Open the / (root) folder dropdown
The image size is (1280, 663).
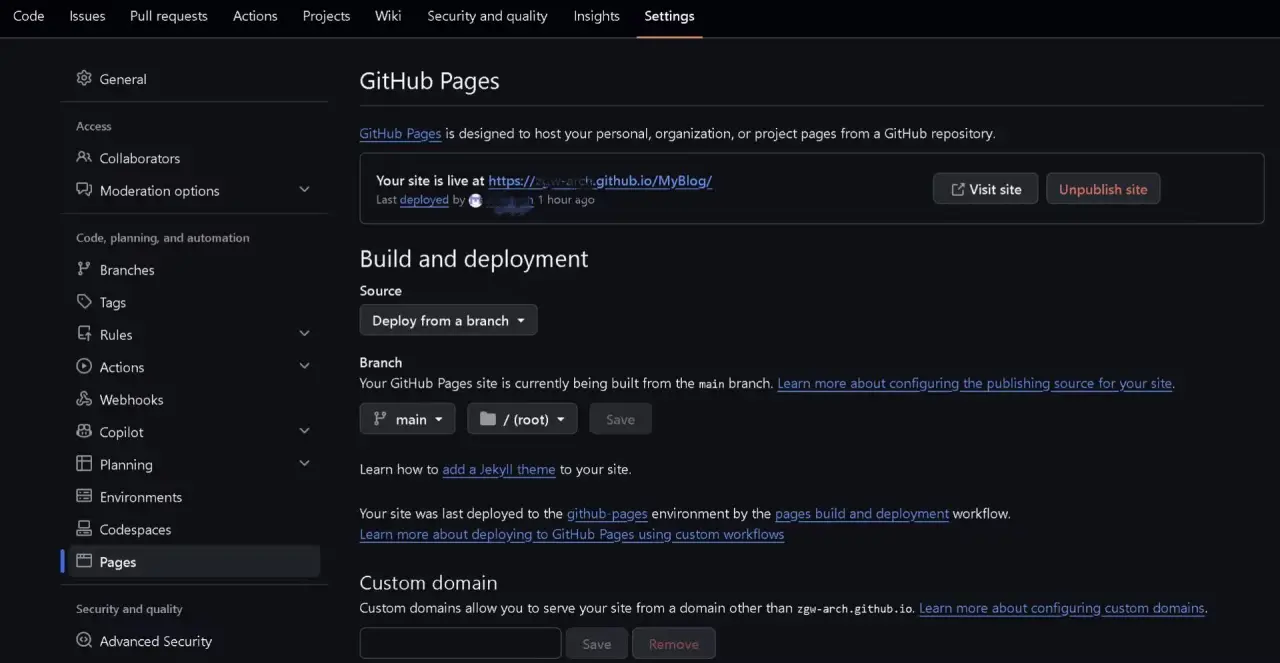pos(522,419)
